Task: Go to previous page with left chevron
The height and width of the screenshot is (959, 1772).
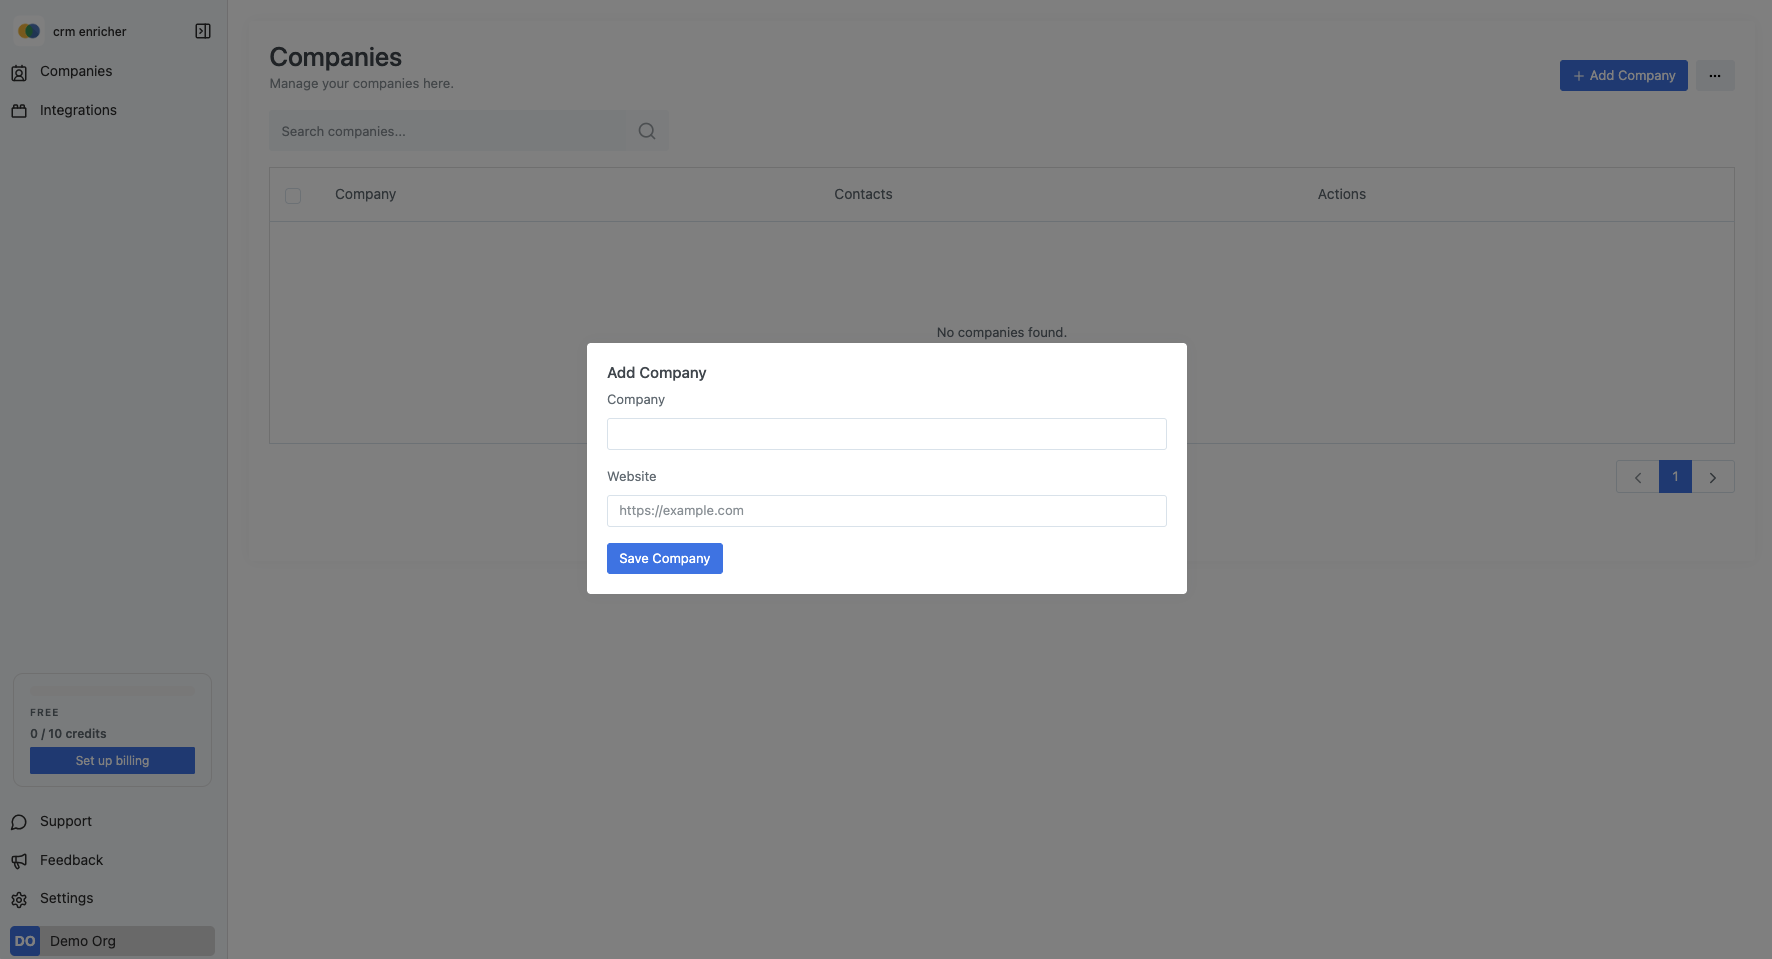Action: coord(1637,477)
